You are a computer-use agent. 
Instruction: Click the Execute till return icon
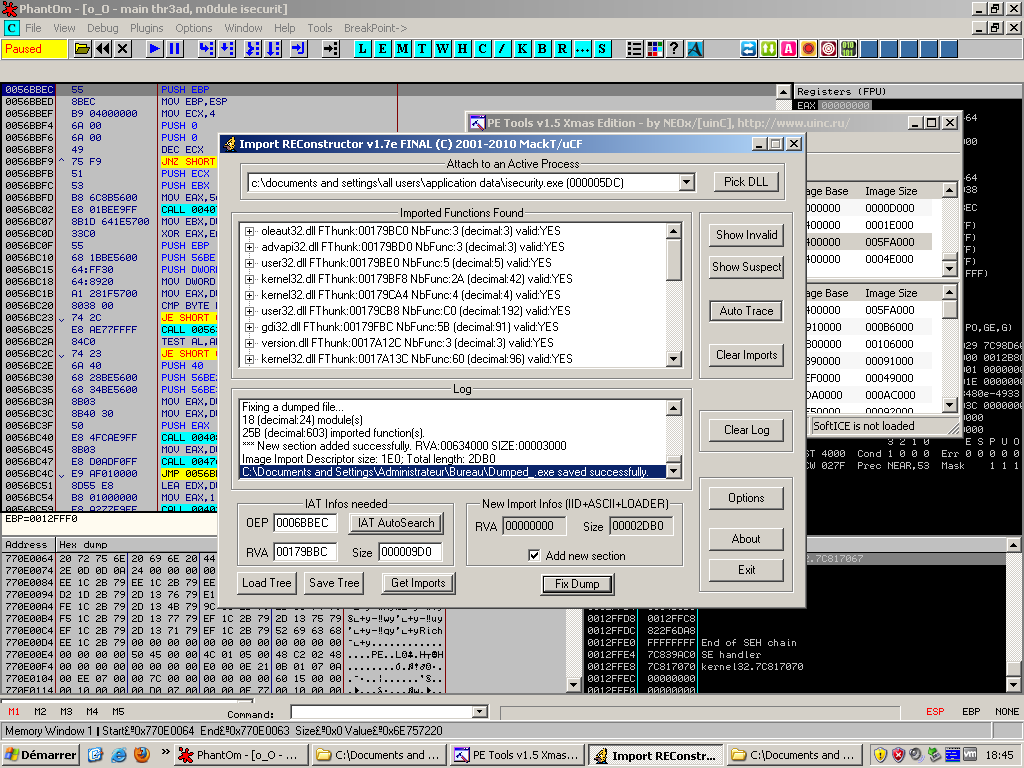pos(298,49)
